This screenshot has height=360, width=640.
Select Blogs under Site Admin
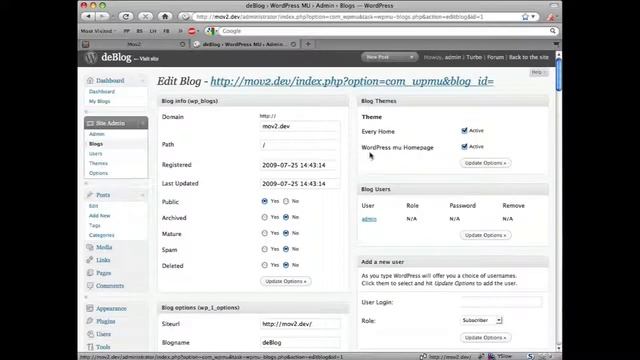tap(96, 144)
